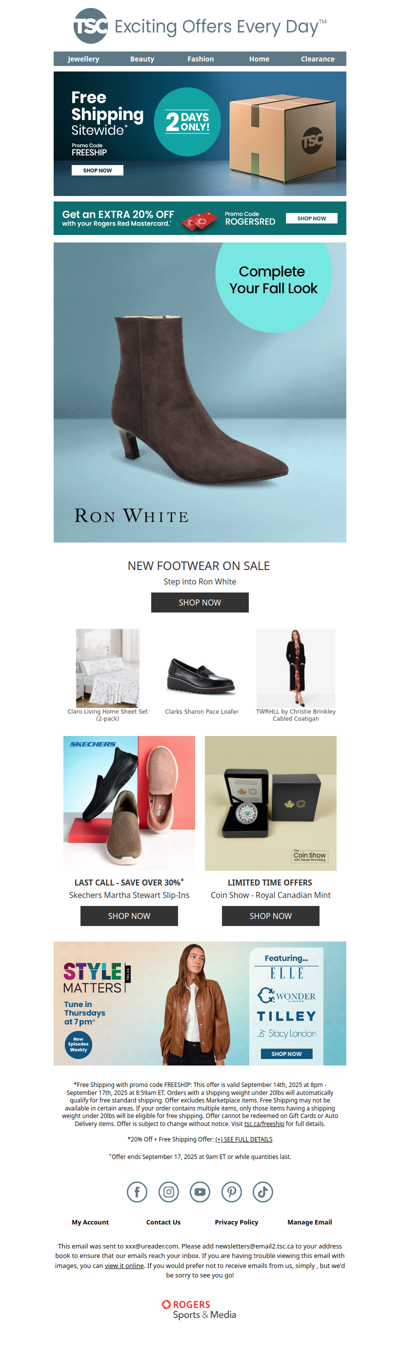Screen dimensions: 400x1350
Task: Click Shop Now on Free Shipping banner
Action: pyautogui.click(x=97, y=170)
